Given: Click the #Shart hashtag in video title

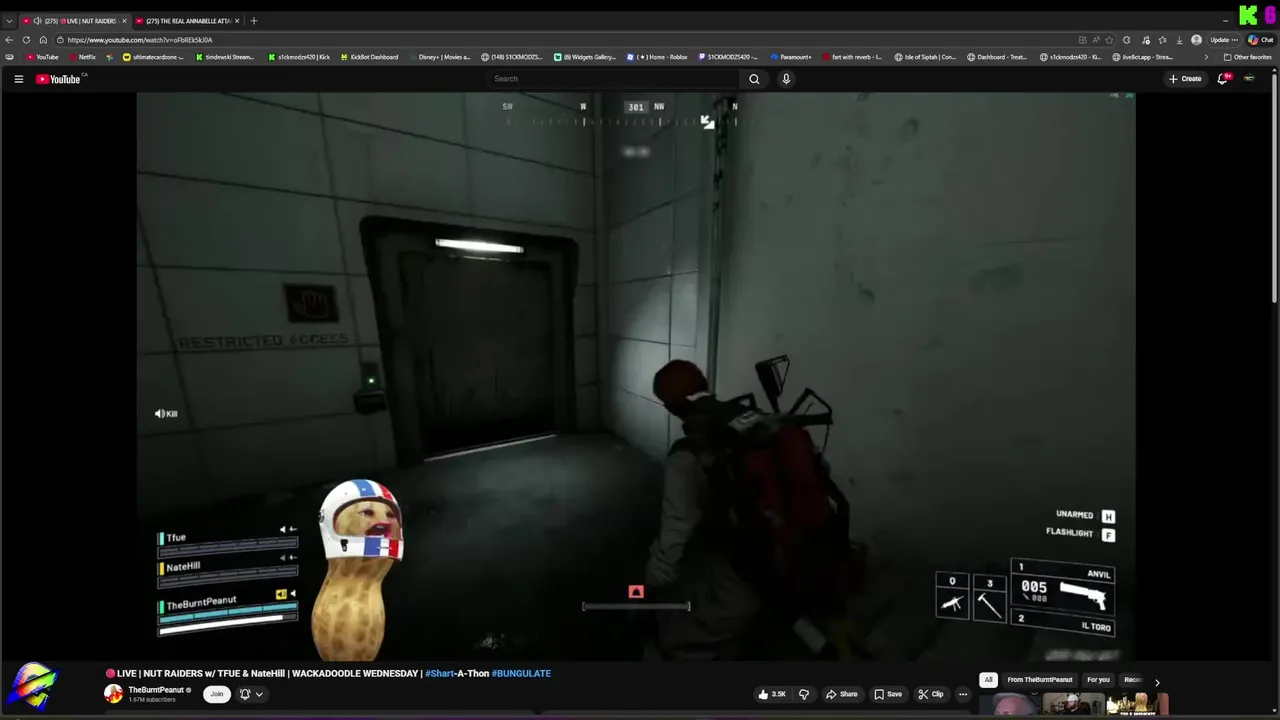Looking at the screenshot, I should tap(440, 673).
